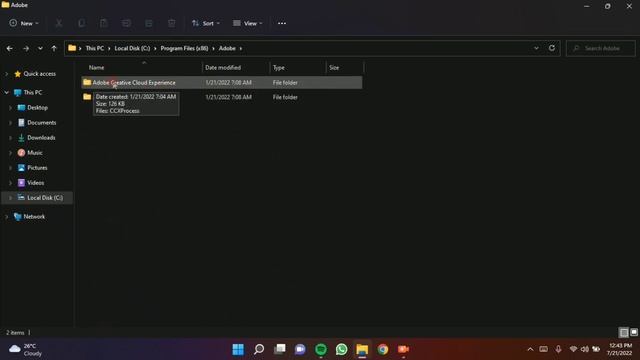640x360 pixels.
Task: Click the microphone tray icon
Action: [558, 349]
